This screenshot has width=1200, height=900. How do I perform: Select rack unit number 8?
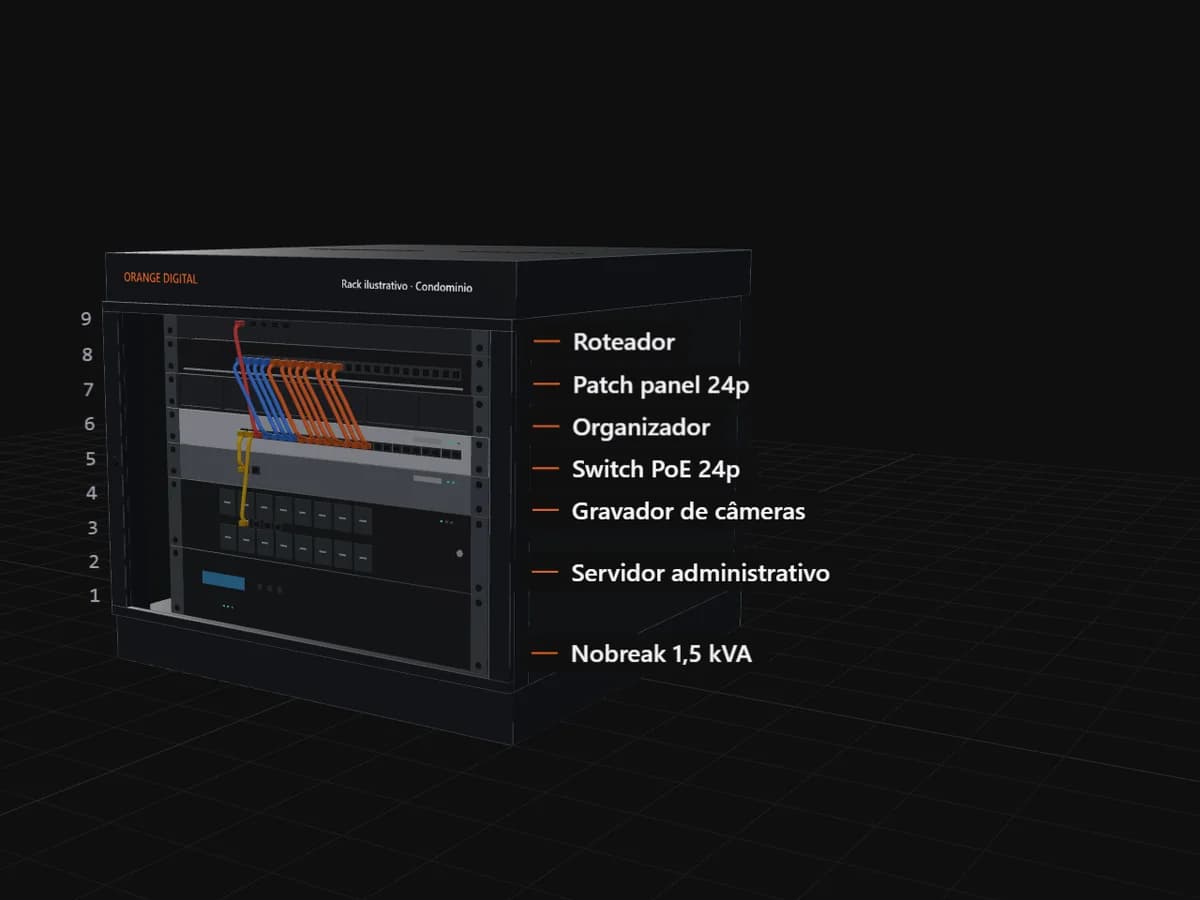(x=87, y=354)
